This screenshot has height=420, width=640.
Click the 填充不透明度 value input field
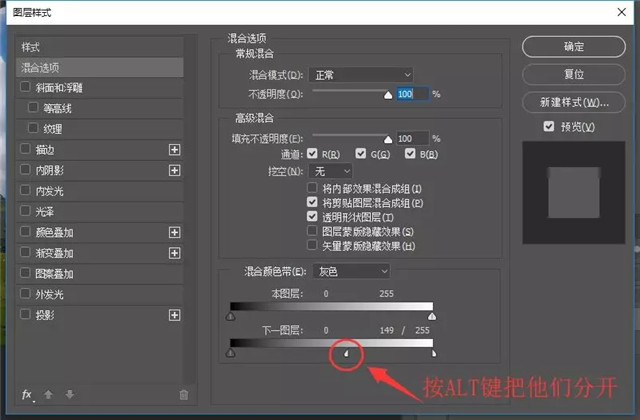click(x=412, y=139)
